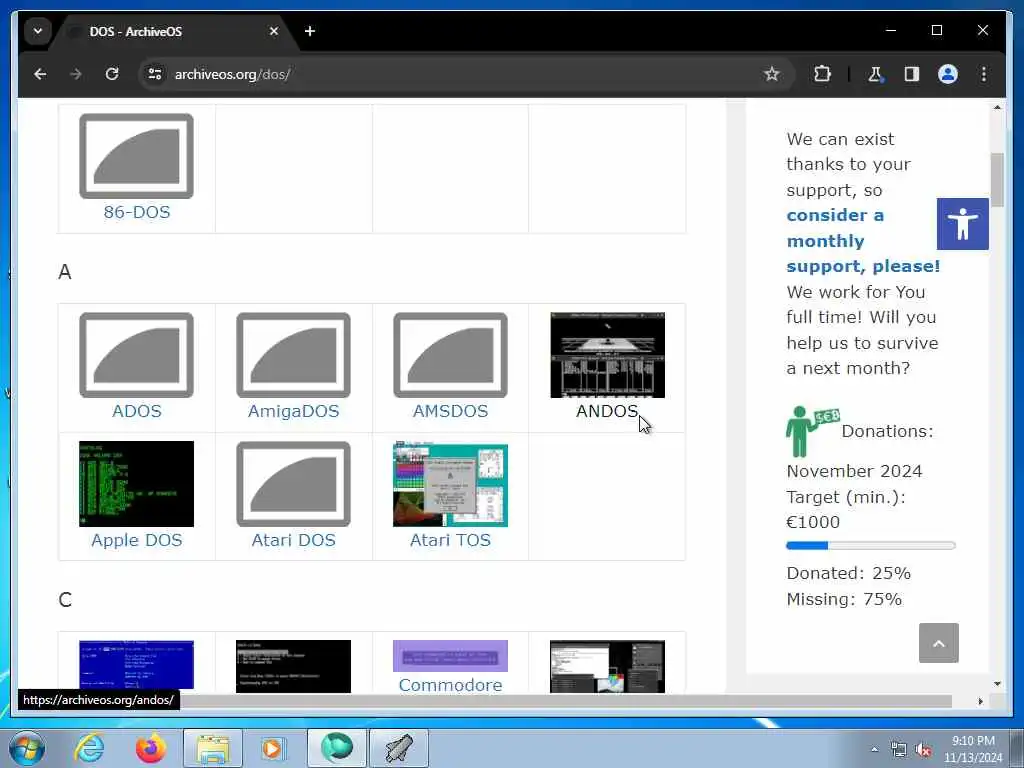The width and height of the screenshot is (1024, 768).
Task: Open the ANDOS link
Action: tap(607, 411)
